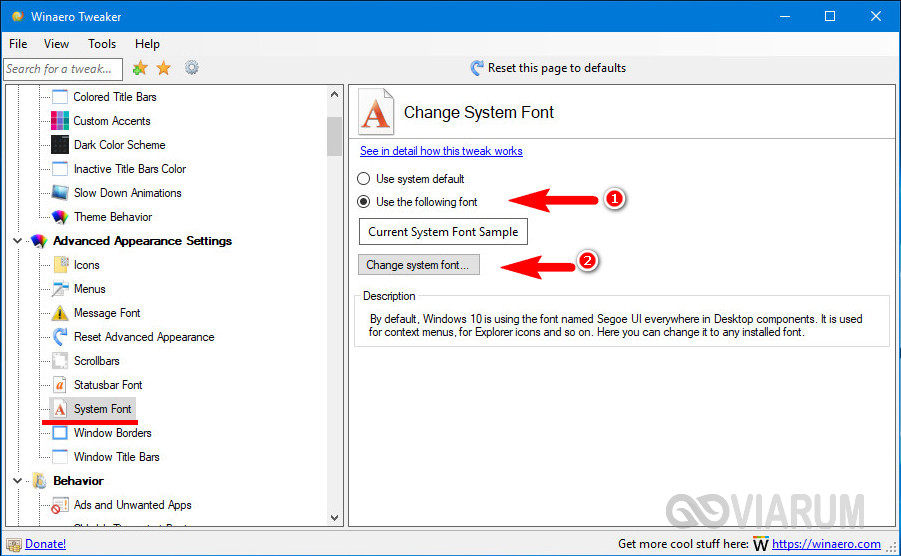
Task: Click the Winaero W logo icon
Action: tap(760, 544)
